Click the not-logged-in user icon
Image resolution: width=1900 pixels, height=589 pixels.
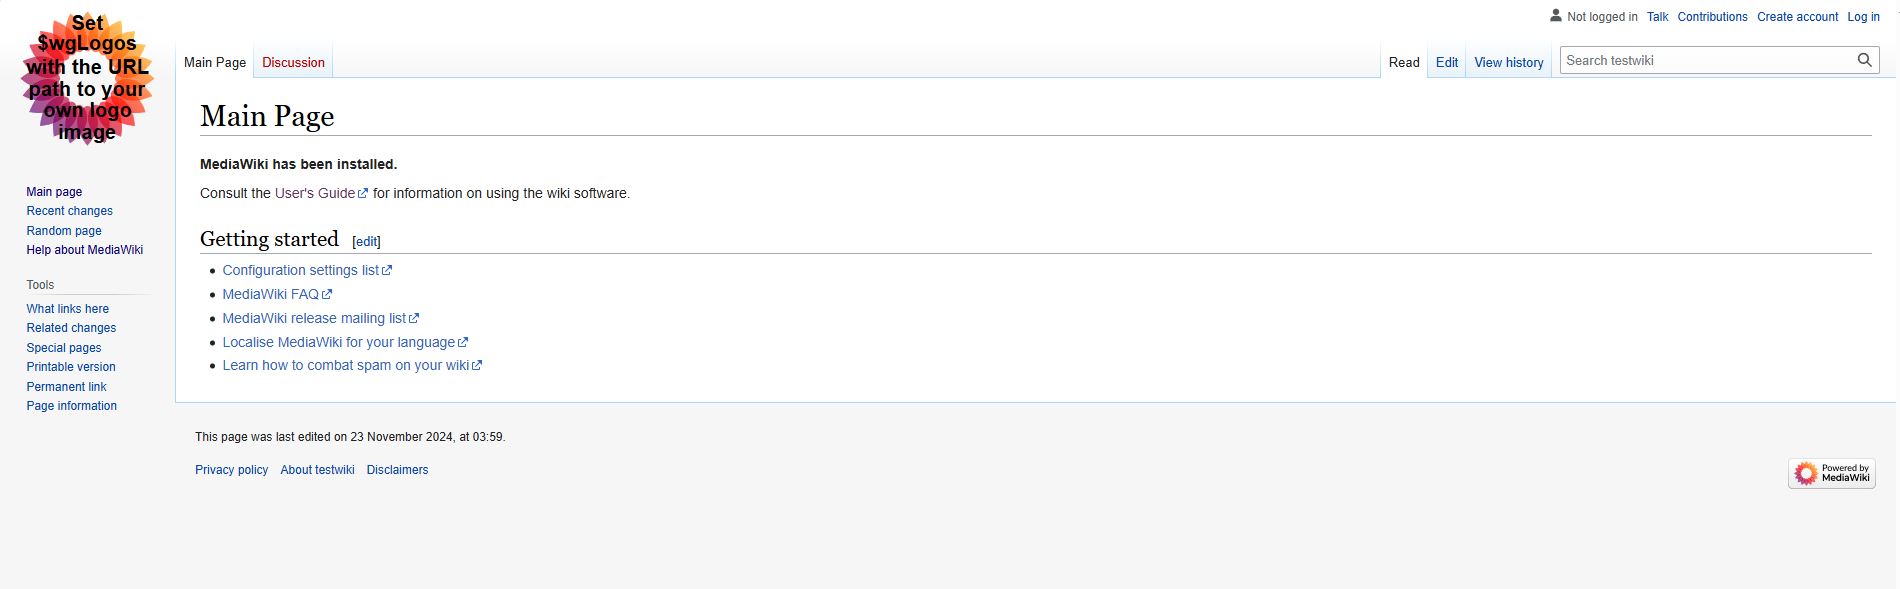1556,15
